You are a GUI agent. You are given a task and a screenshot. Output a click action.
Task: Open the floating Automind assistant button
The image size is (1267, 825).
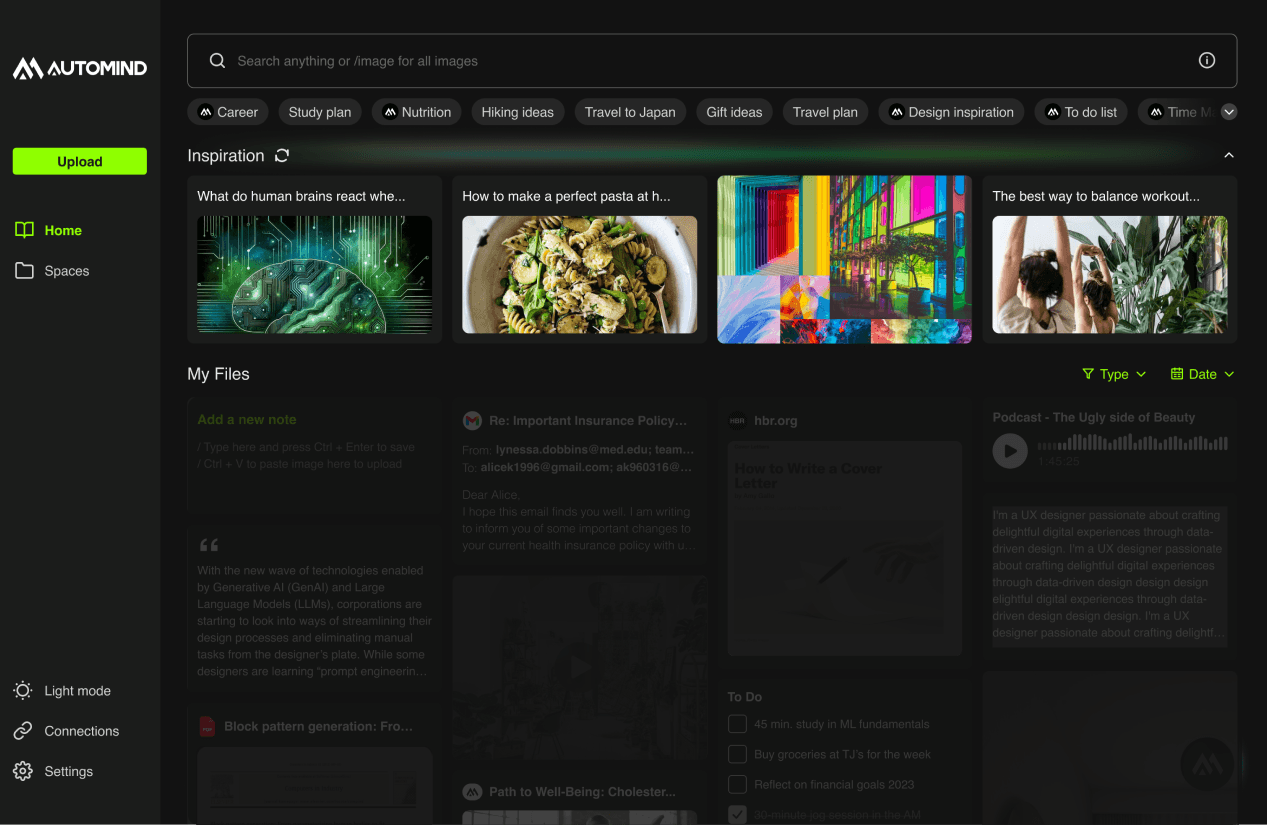pos(1207,764)
